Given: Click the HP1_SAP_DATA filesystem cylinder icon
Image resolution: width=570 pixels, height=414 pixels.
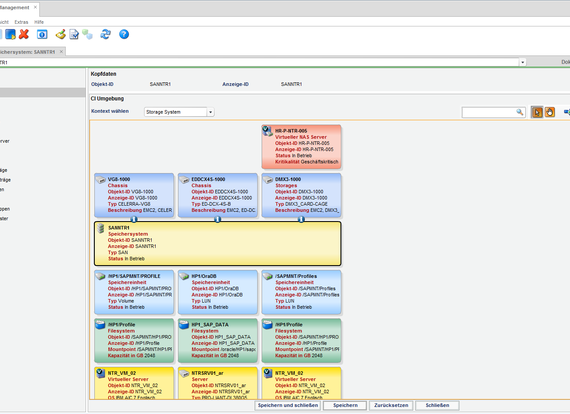Looking at the screenshot, I should [184, 325].
